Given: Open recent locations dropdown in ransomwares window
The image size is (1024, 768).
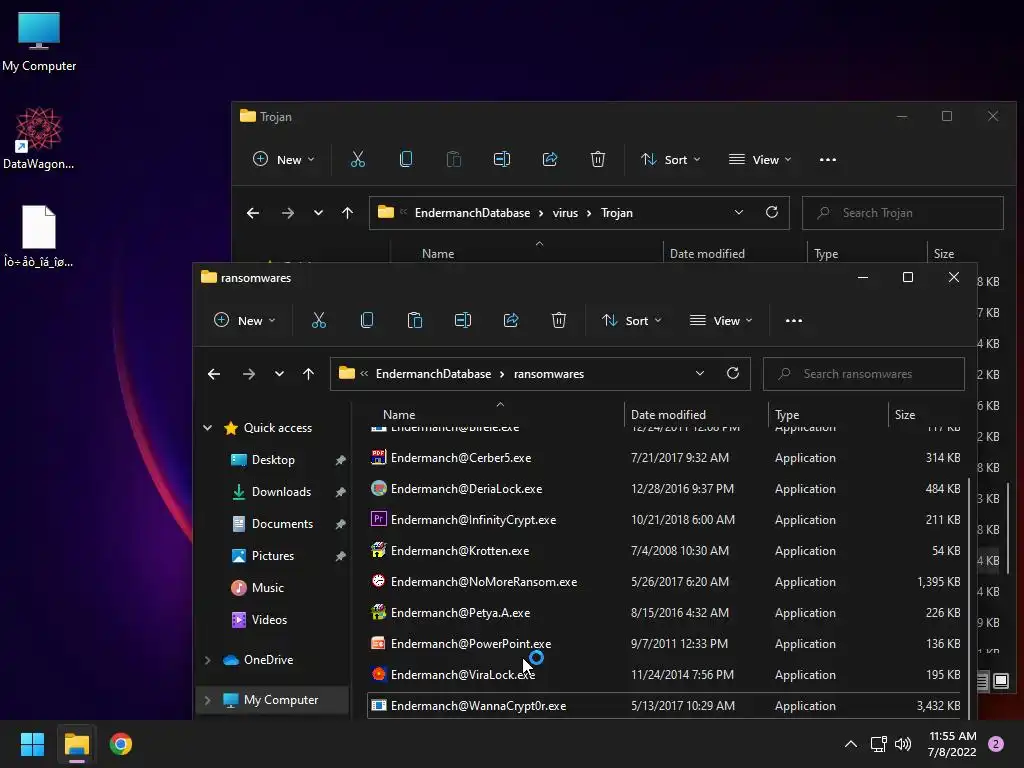Looking at the screenshot, I should (279, 374).
